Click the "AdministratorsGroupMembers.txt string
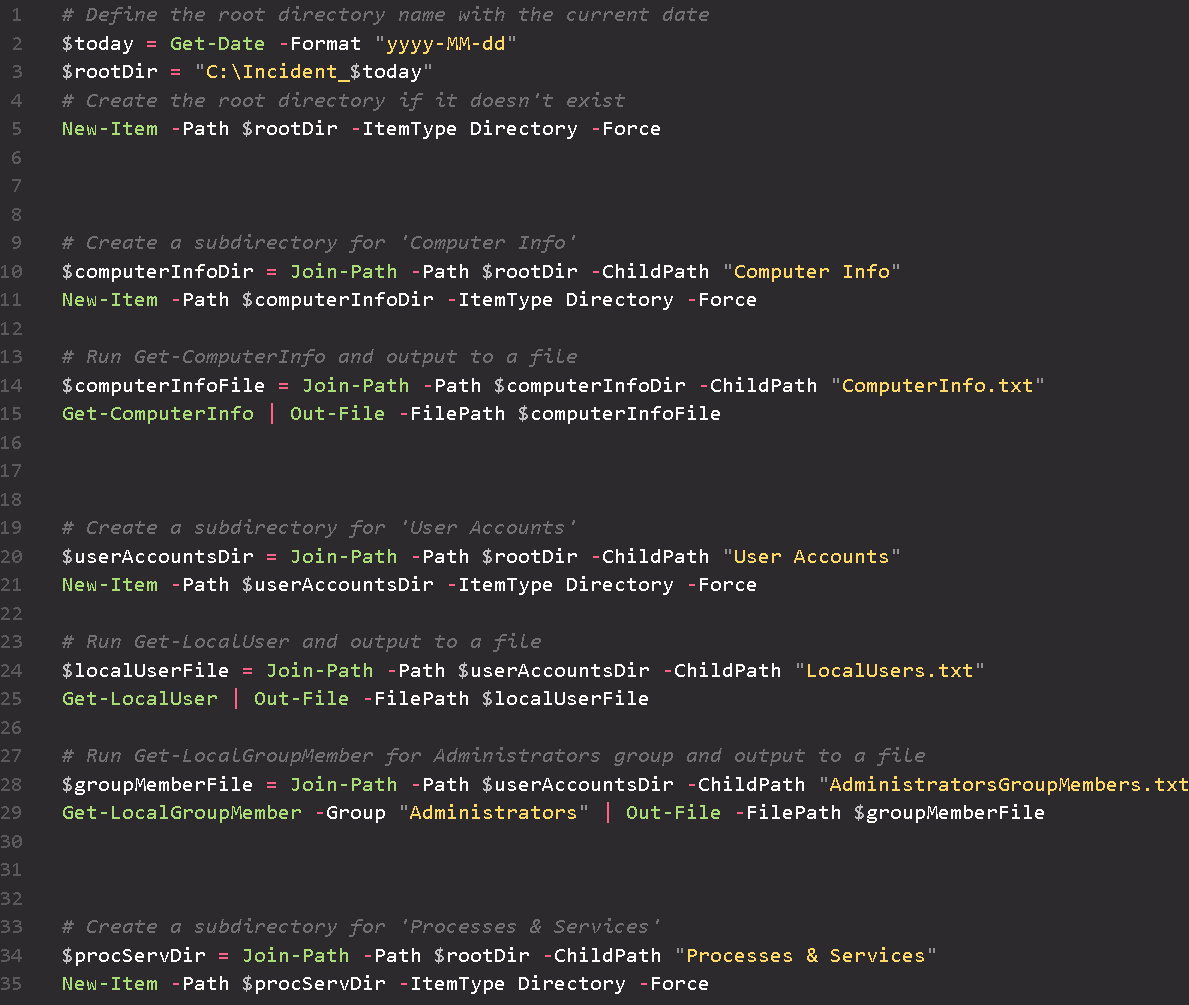This screenshot has width=1189, height=1005. click(x=1003, y=785)
